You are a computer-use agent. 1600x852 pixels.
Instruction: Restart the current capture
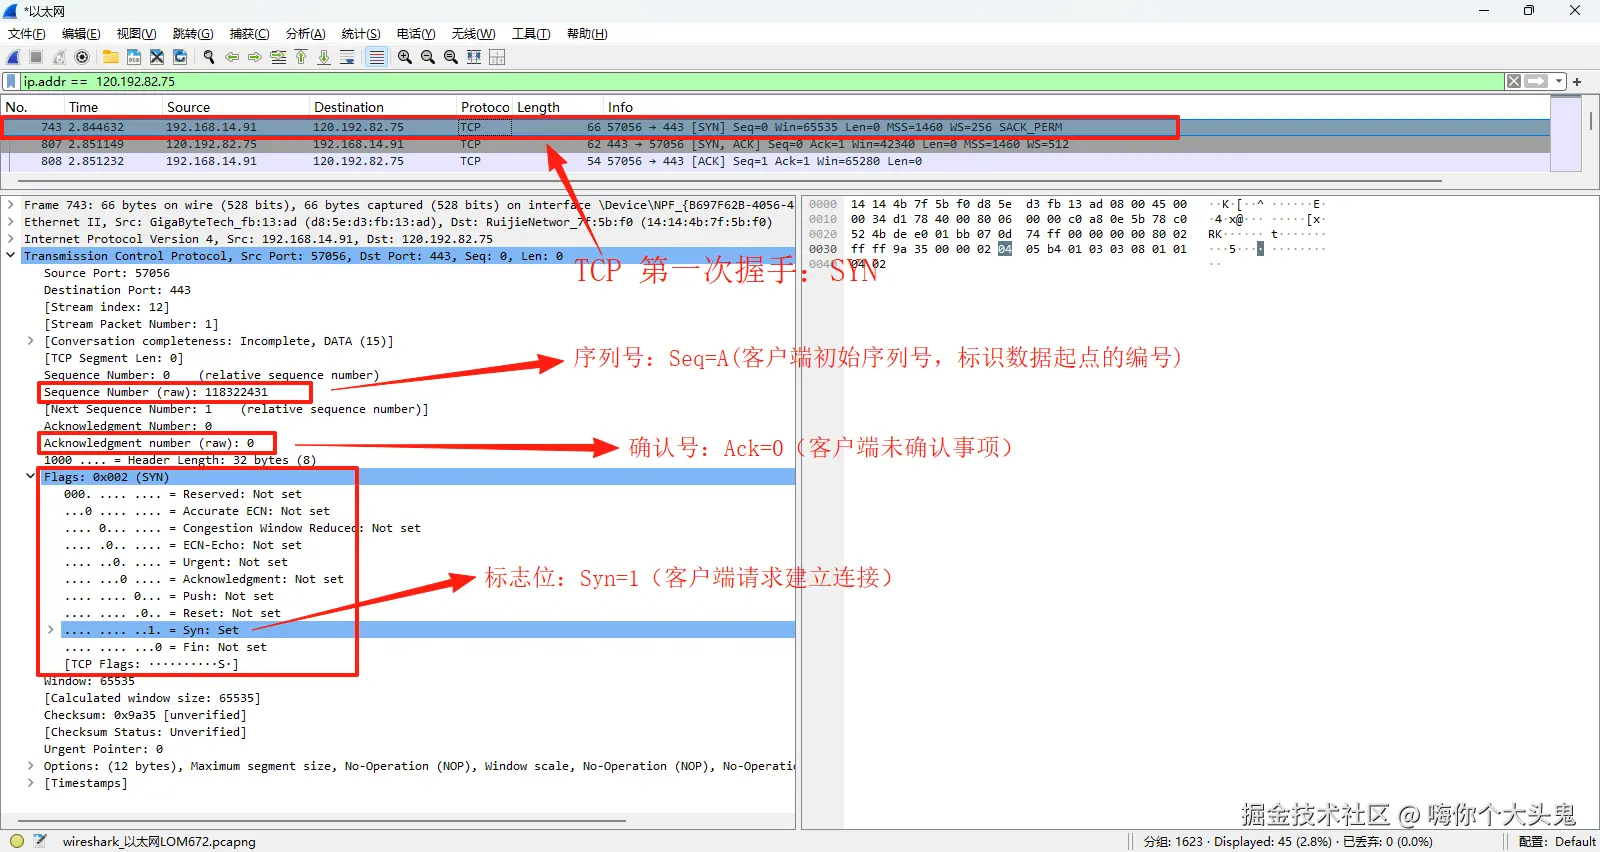[59, 57]
